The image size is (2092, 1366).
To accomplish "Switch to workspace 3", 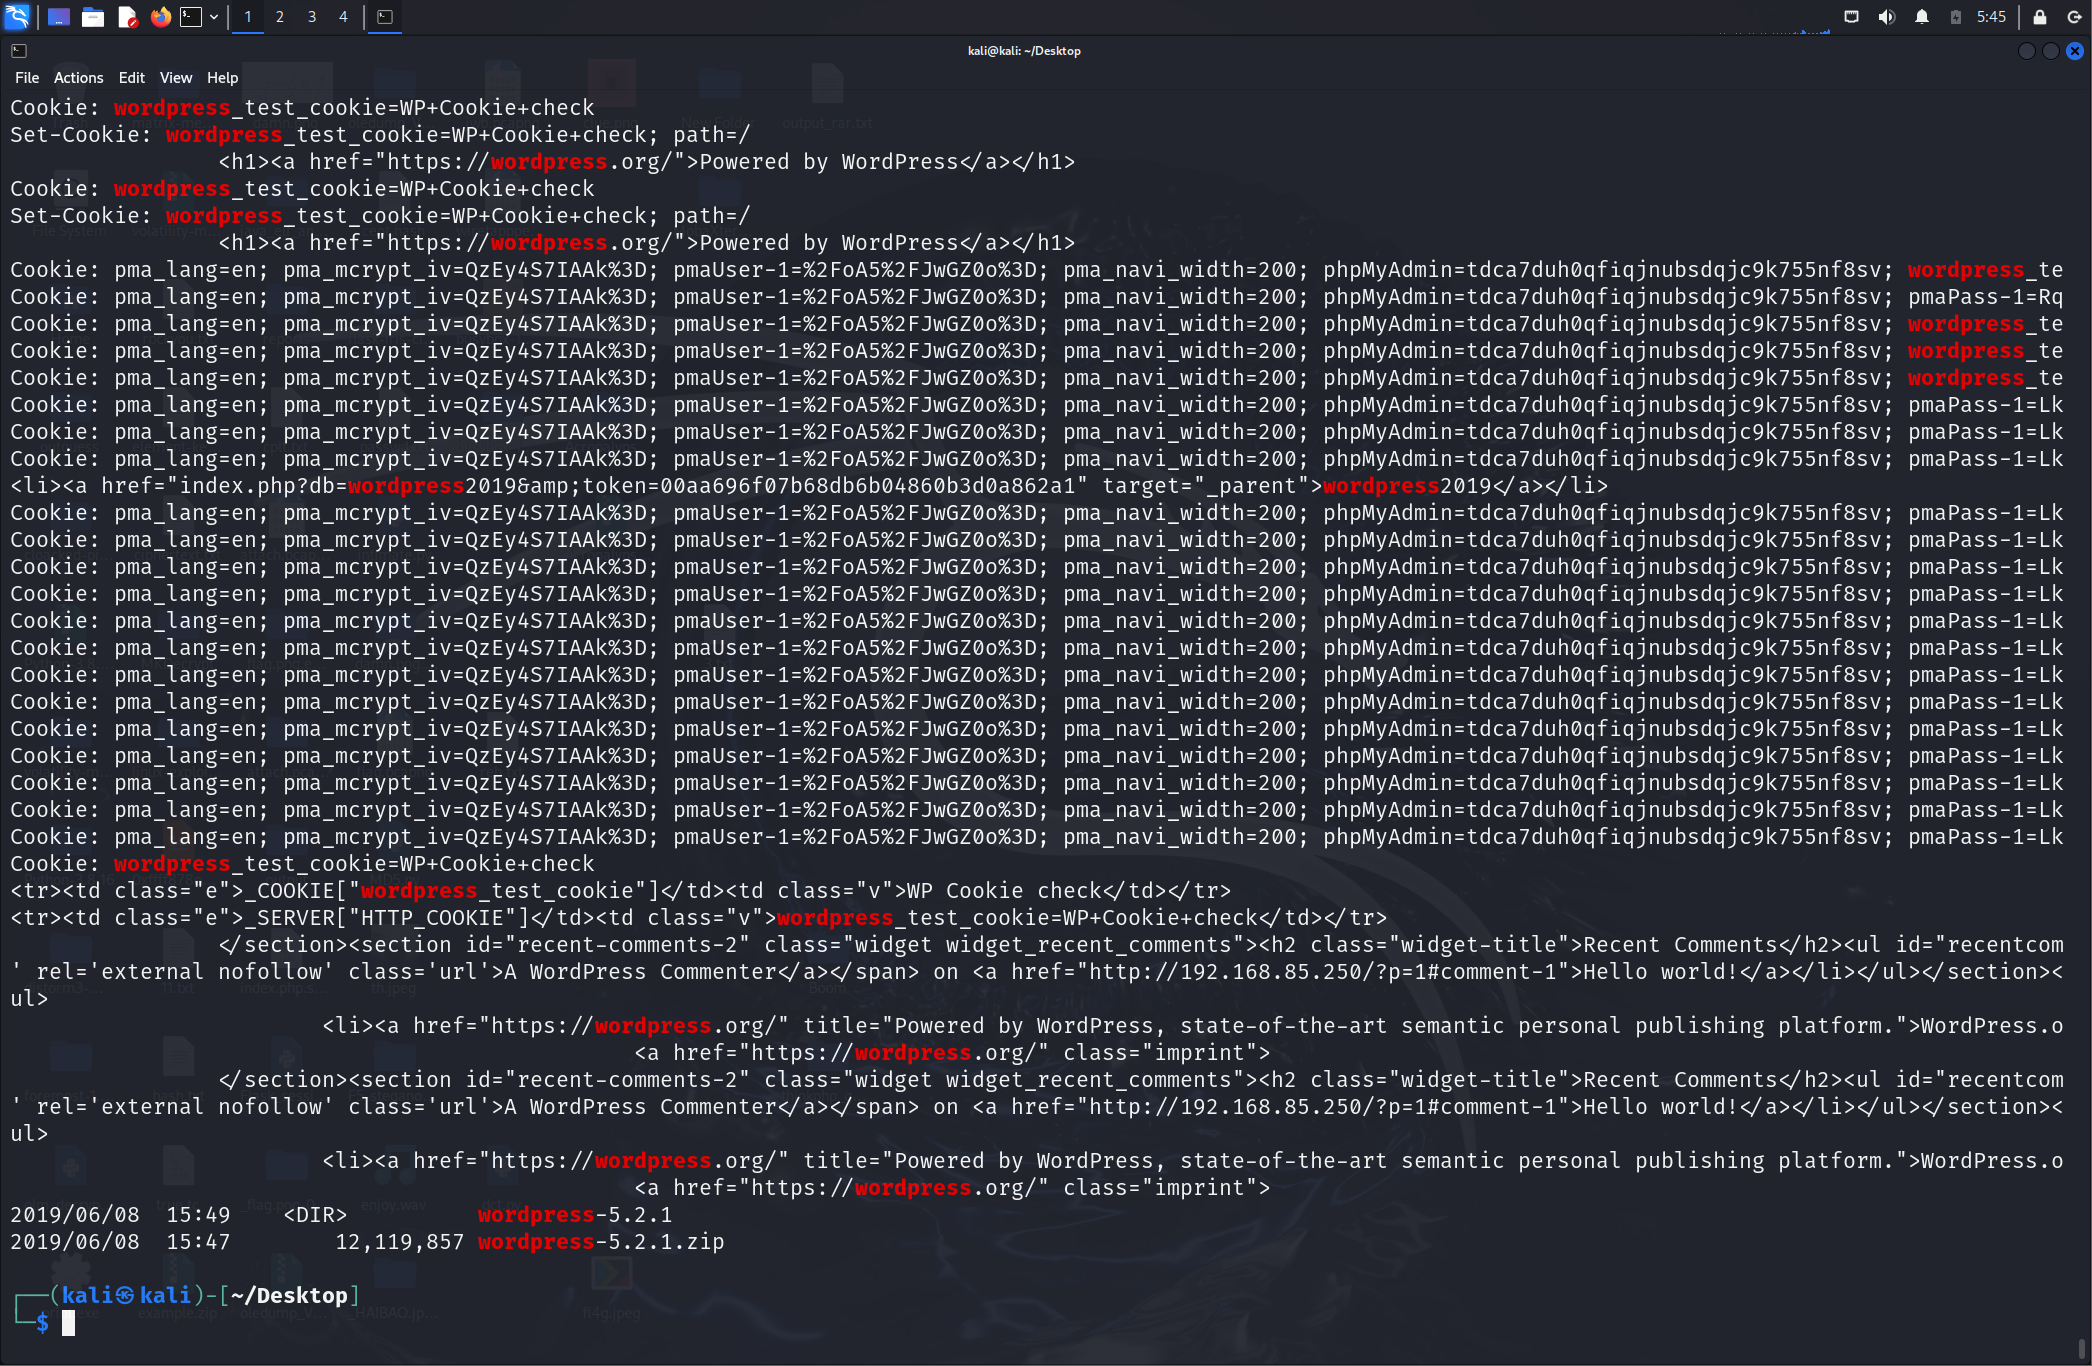I will 312,16.
